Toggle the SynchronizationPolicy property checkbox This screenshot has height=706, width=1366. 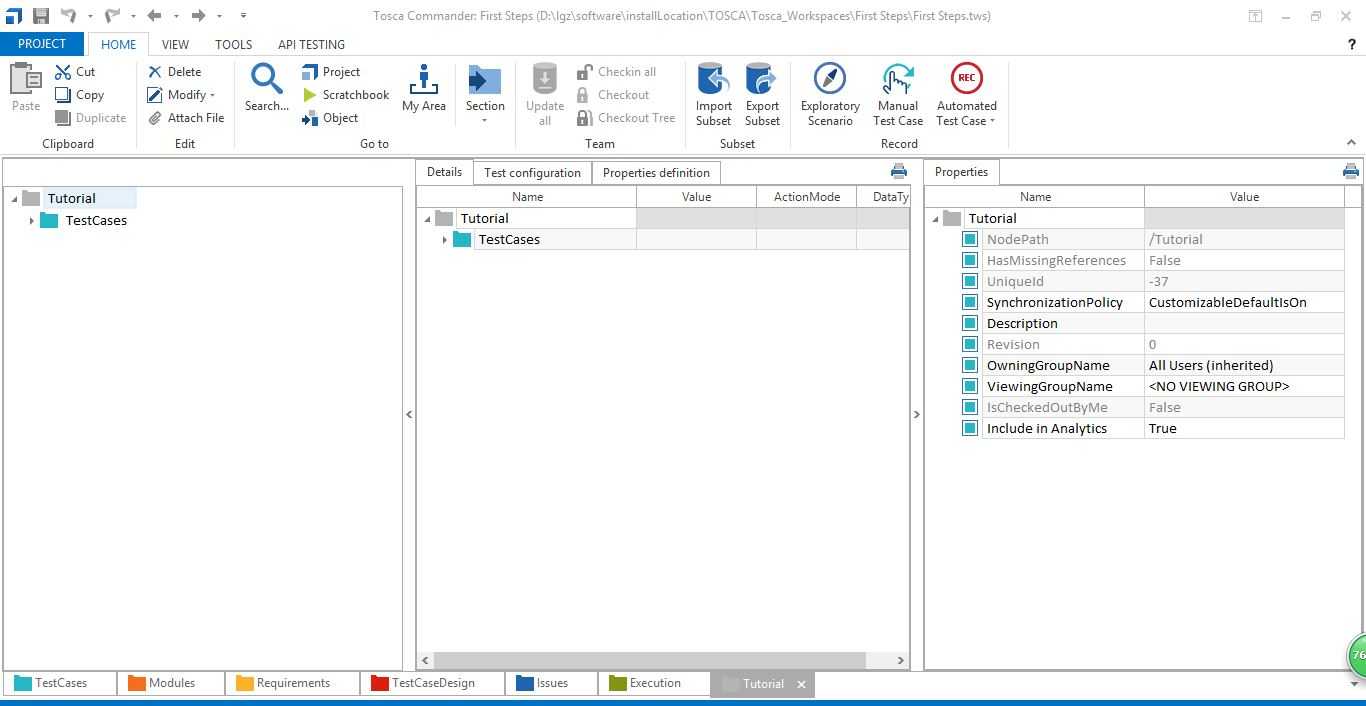tap(970, 302)
